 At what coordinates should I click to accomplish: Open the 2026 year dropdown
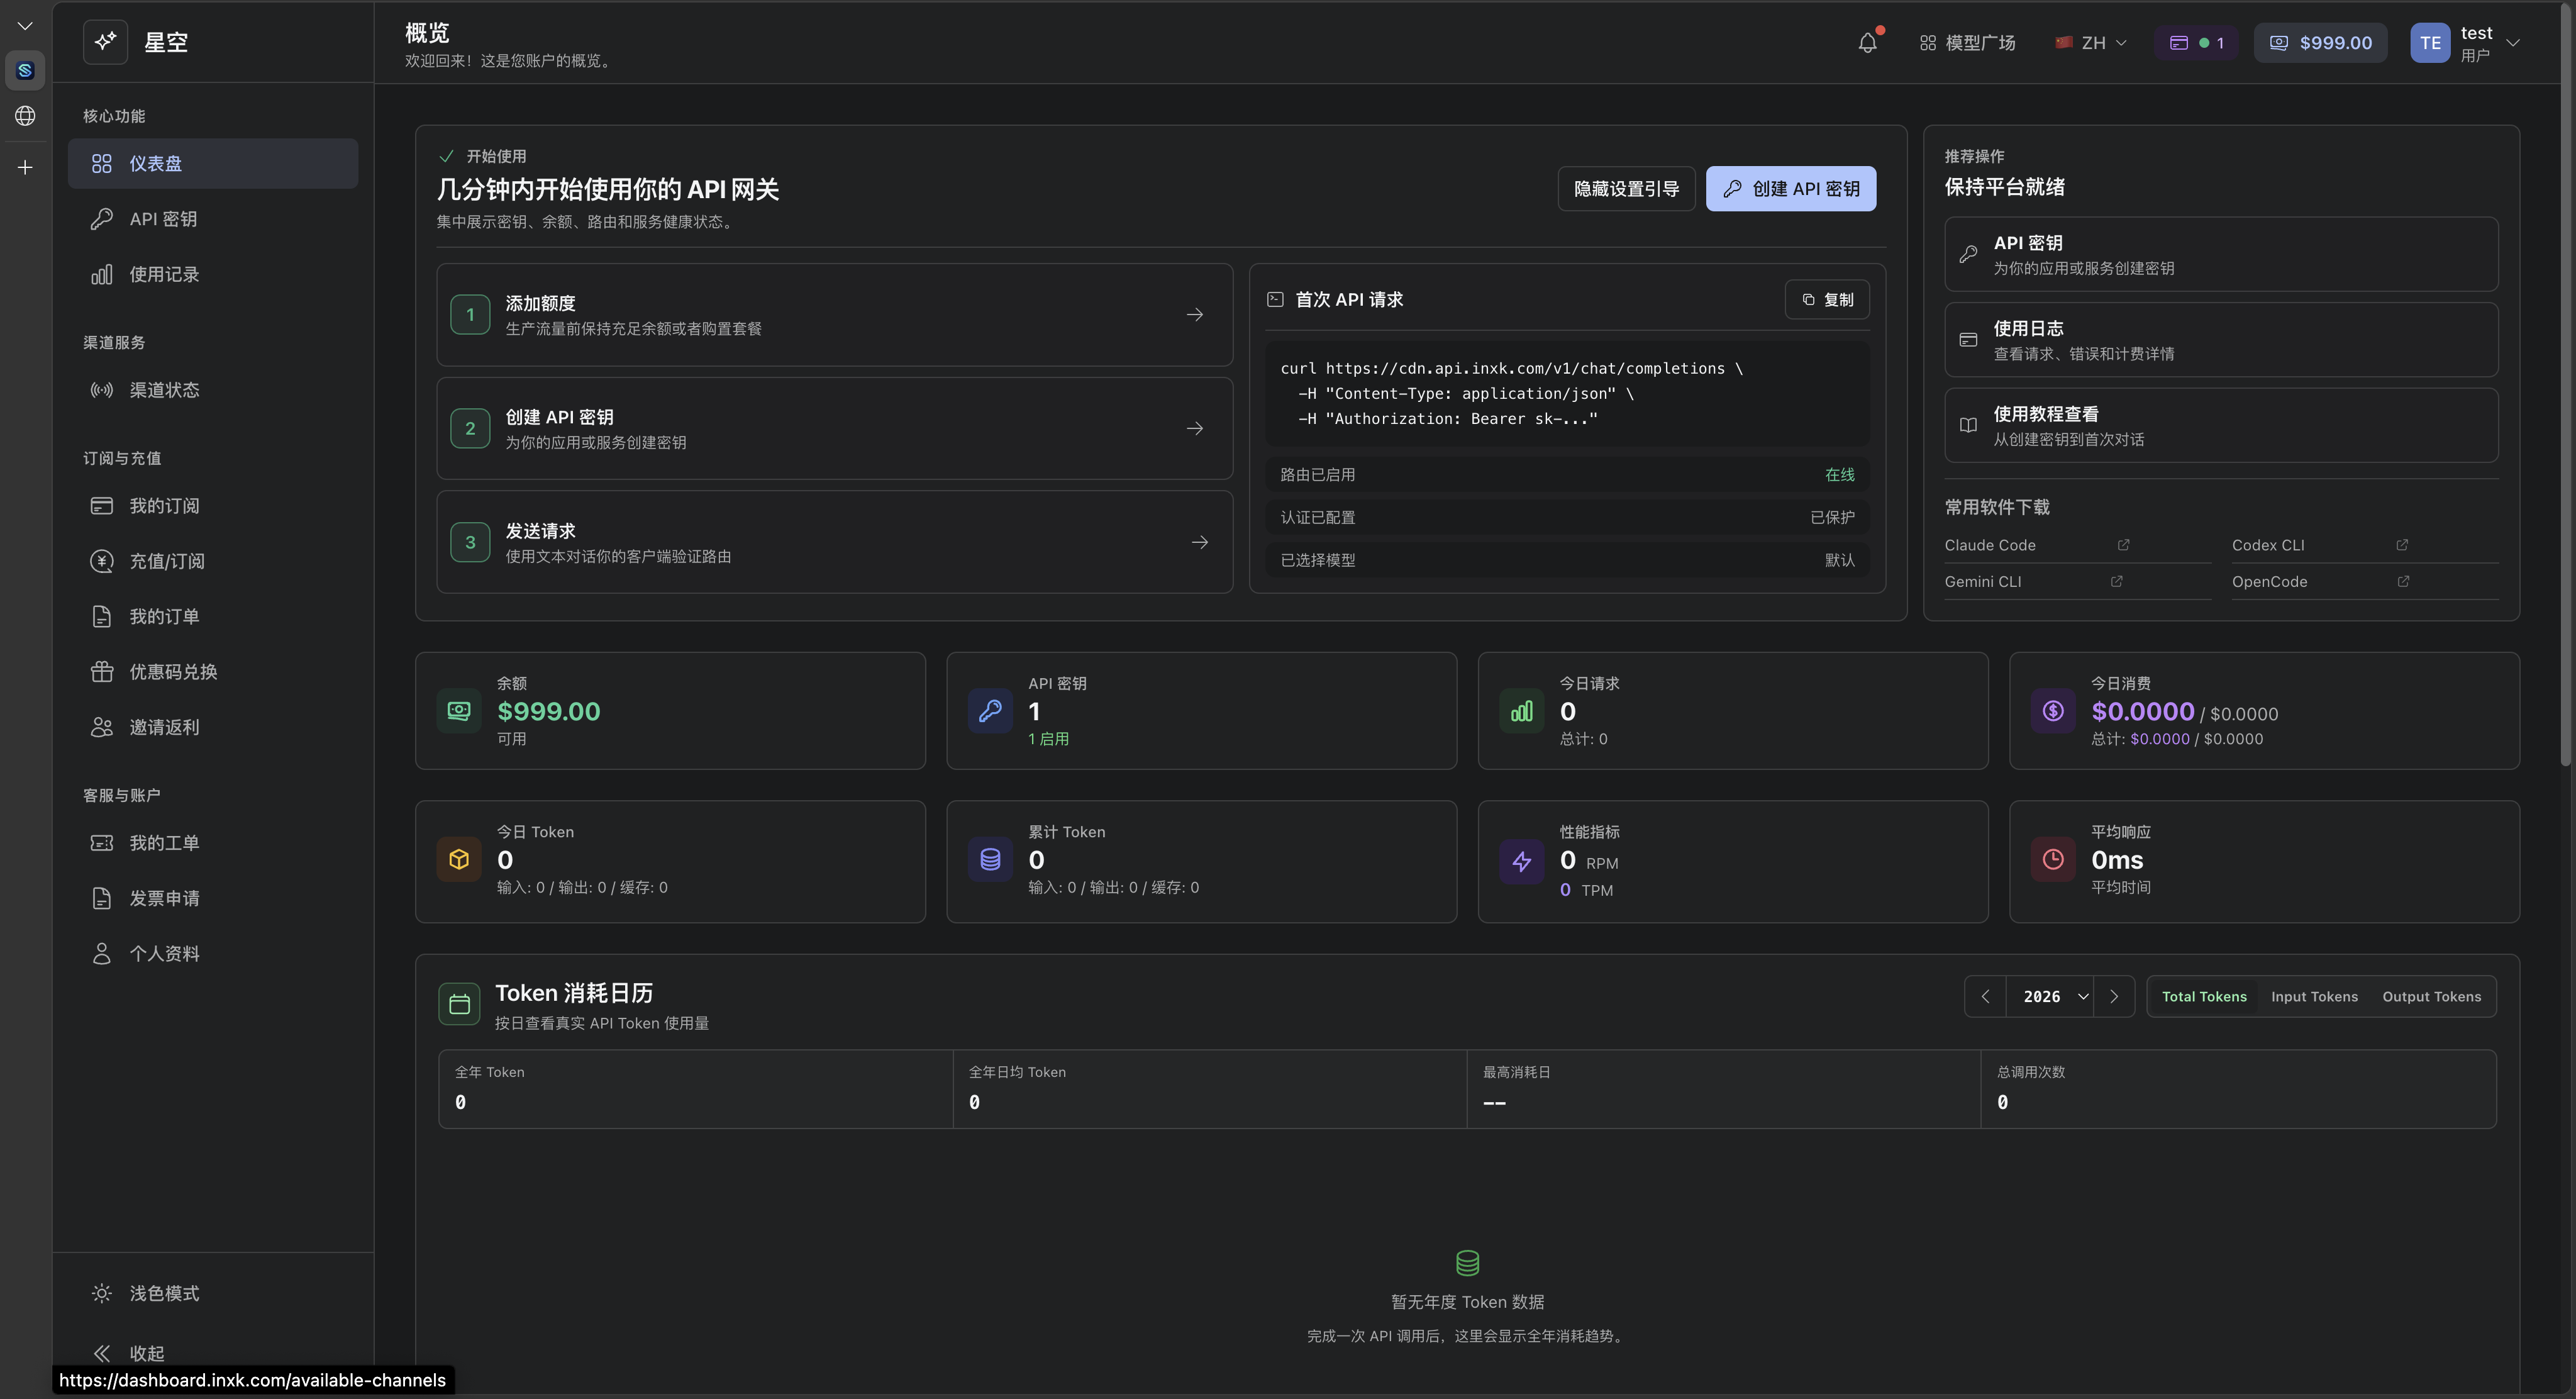[x=2050, y=996]
